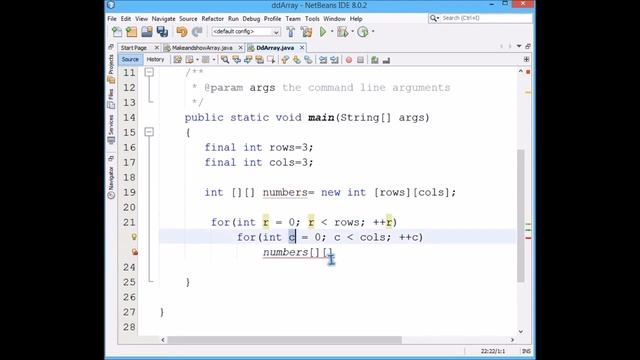640x360 pixels.
Task: Click the Redo arrow icon
Action: (x=197, y=31)
